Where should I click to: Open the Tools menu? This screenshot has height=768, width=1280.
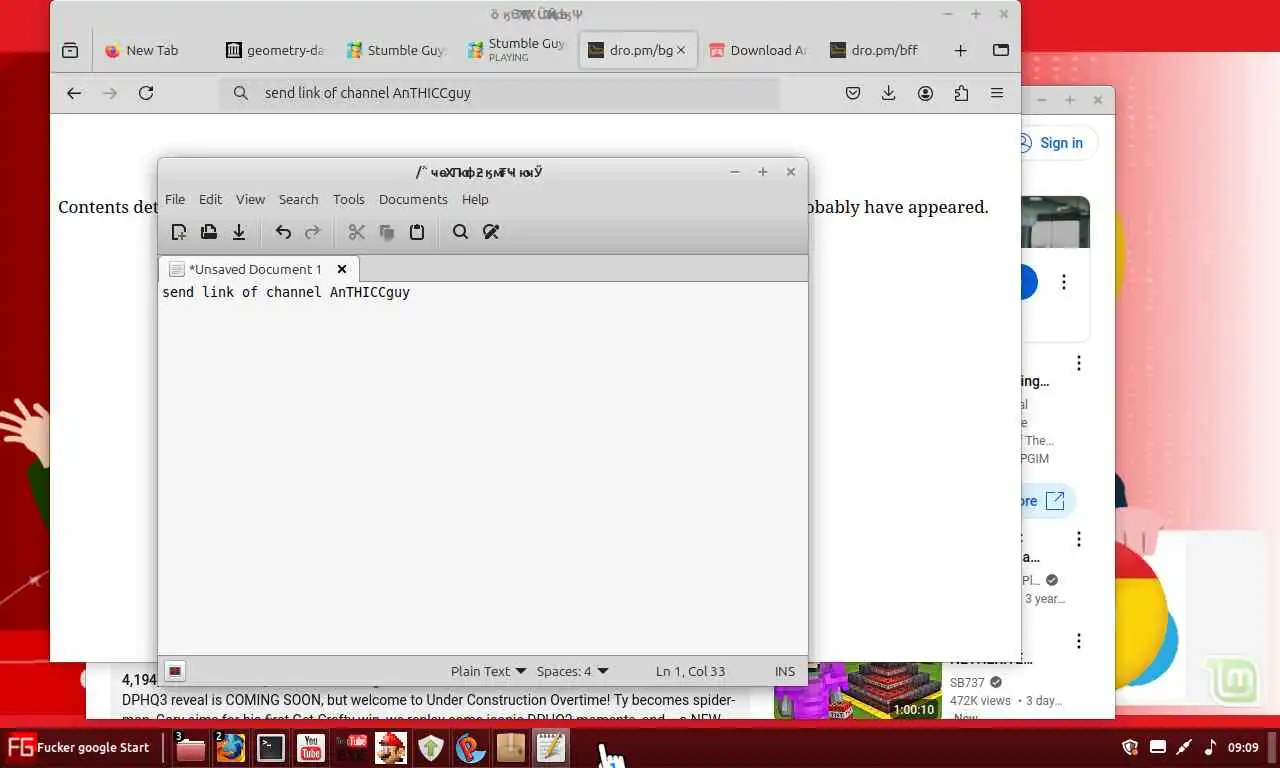349,199
